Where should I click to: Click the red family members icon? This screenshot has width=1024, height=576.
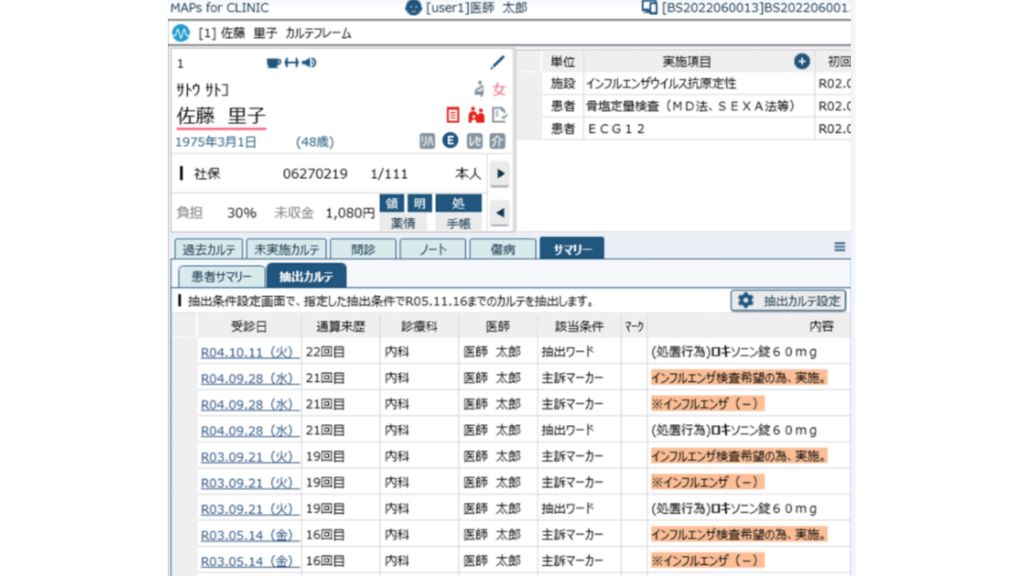point(476,116)
